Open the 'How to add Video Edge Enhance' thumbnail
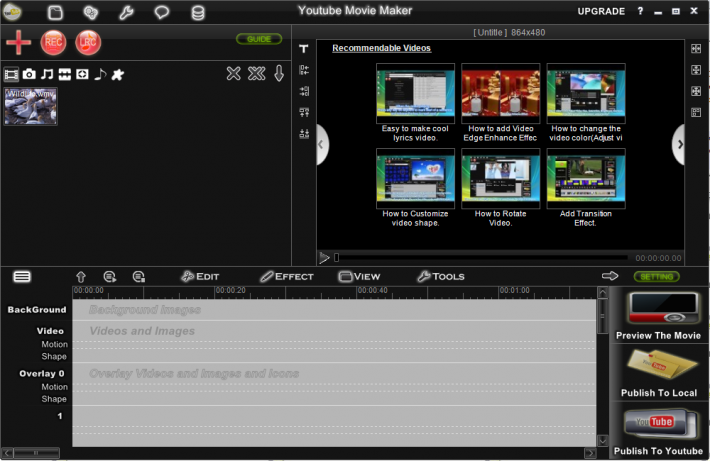The image size is (710, 461). (x=500, y=93)
